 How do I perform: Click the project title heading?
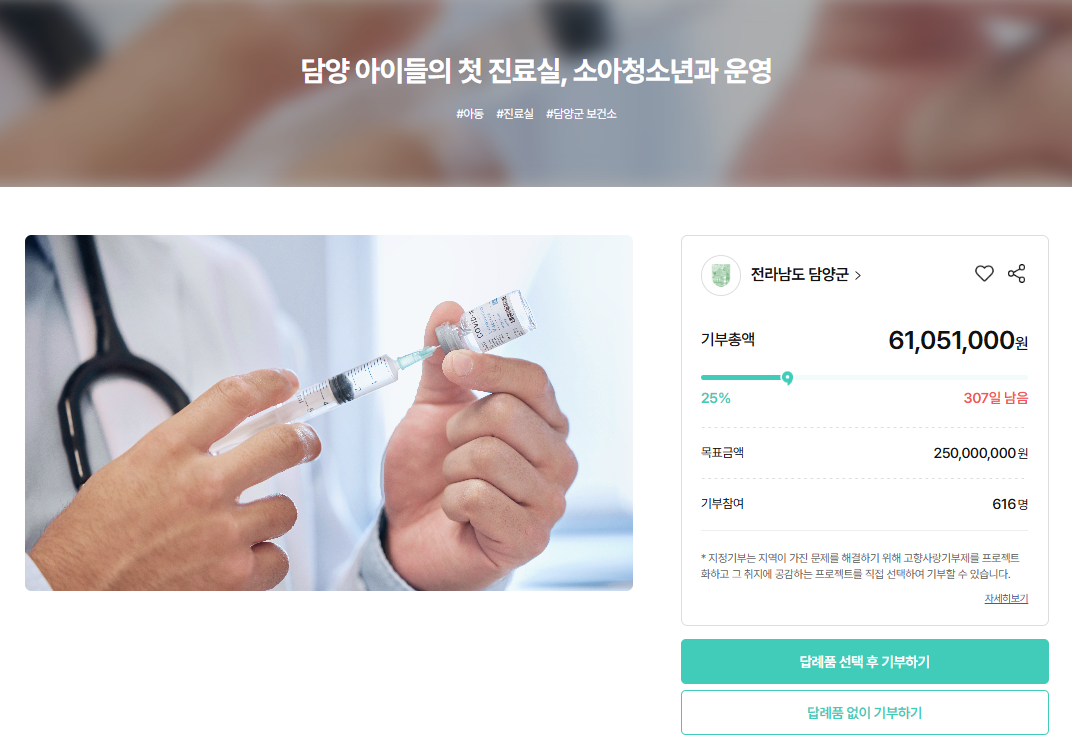point(536,70)
